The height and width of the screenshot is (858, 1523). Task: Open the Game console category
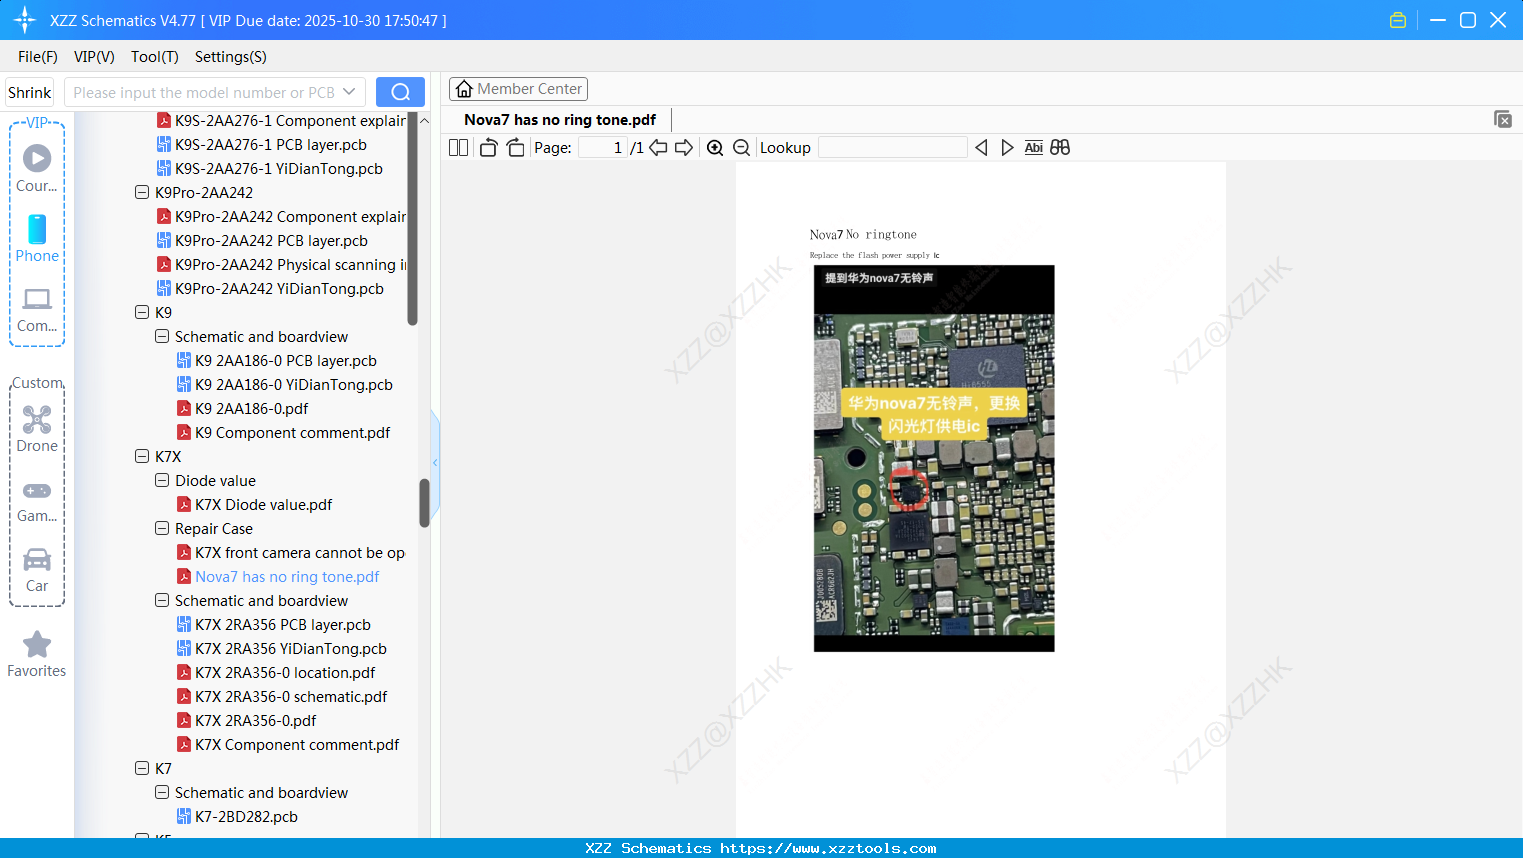tap(37, 500)
